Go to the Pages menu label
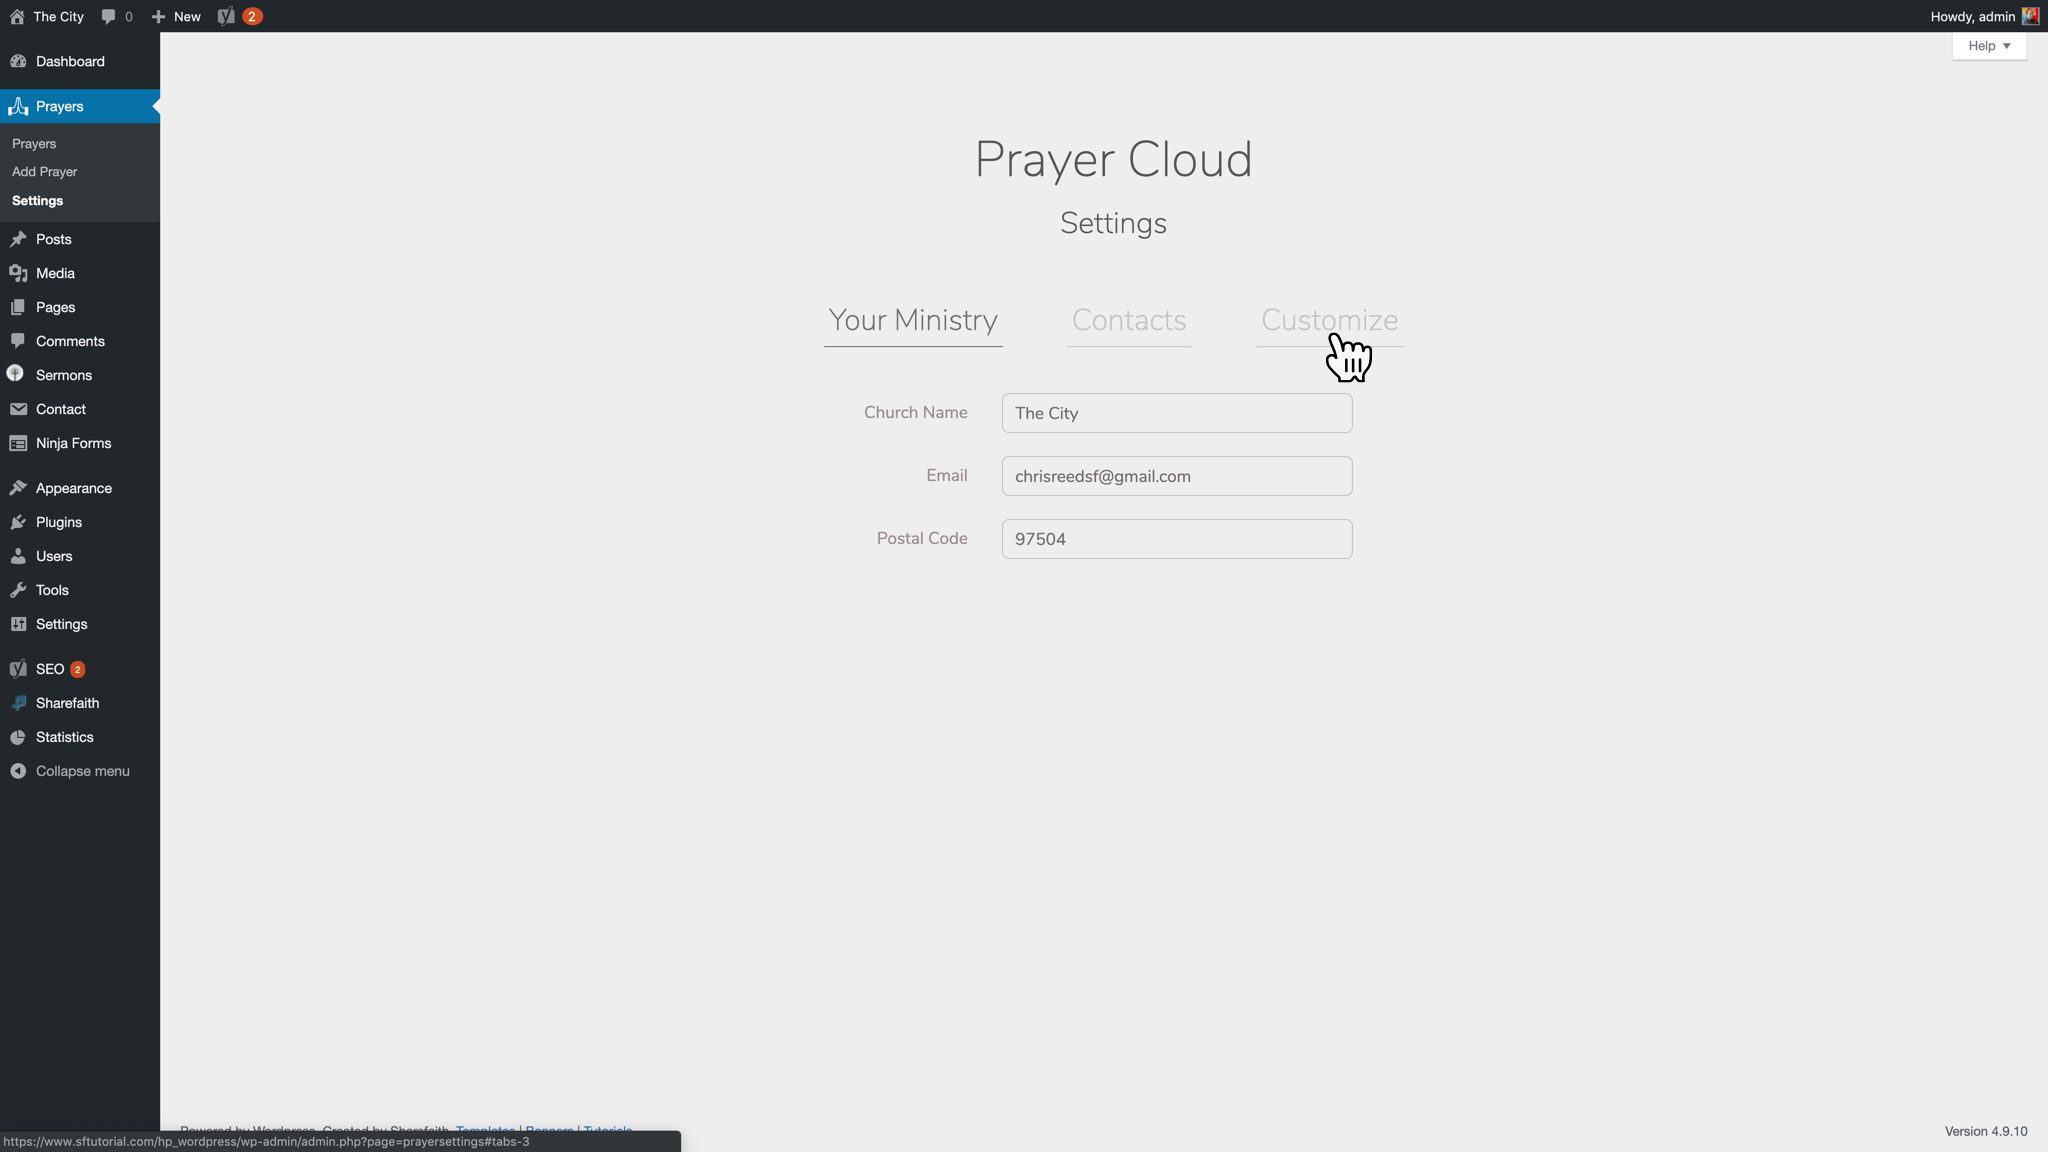 pyautogui.click(x=56, y=307)
